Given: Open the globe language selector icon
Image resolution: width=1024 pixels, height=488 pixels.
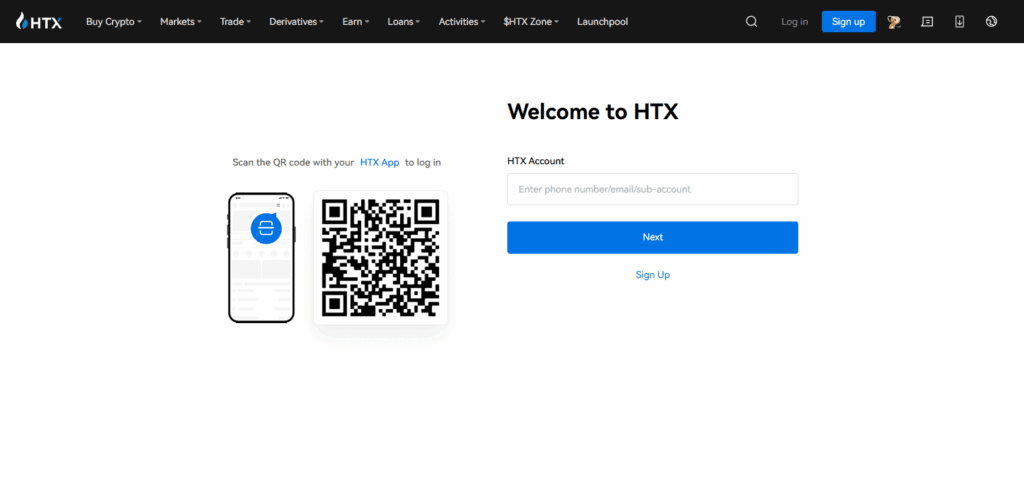Looking at the screenshot, I should tap(991, 21).
